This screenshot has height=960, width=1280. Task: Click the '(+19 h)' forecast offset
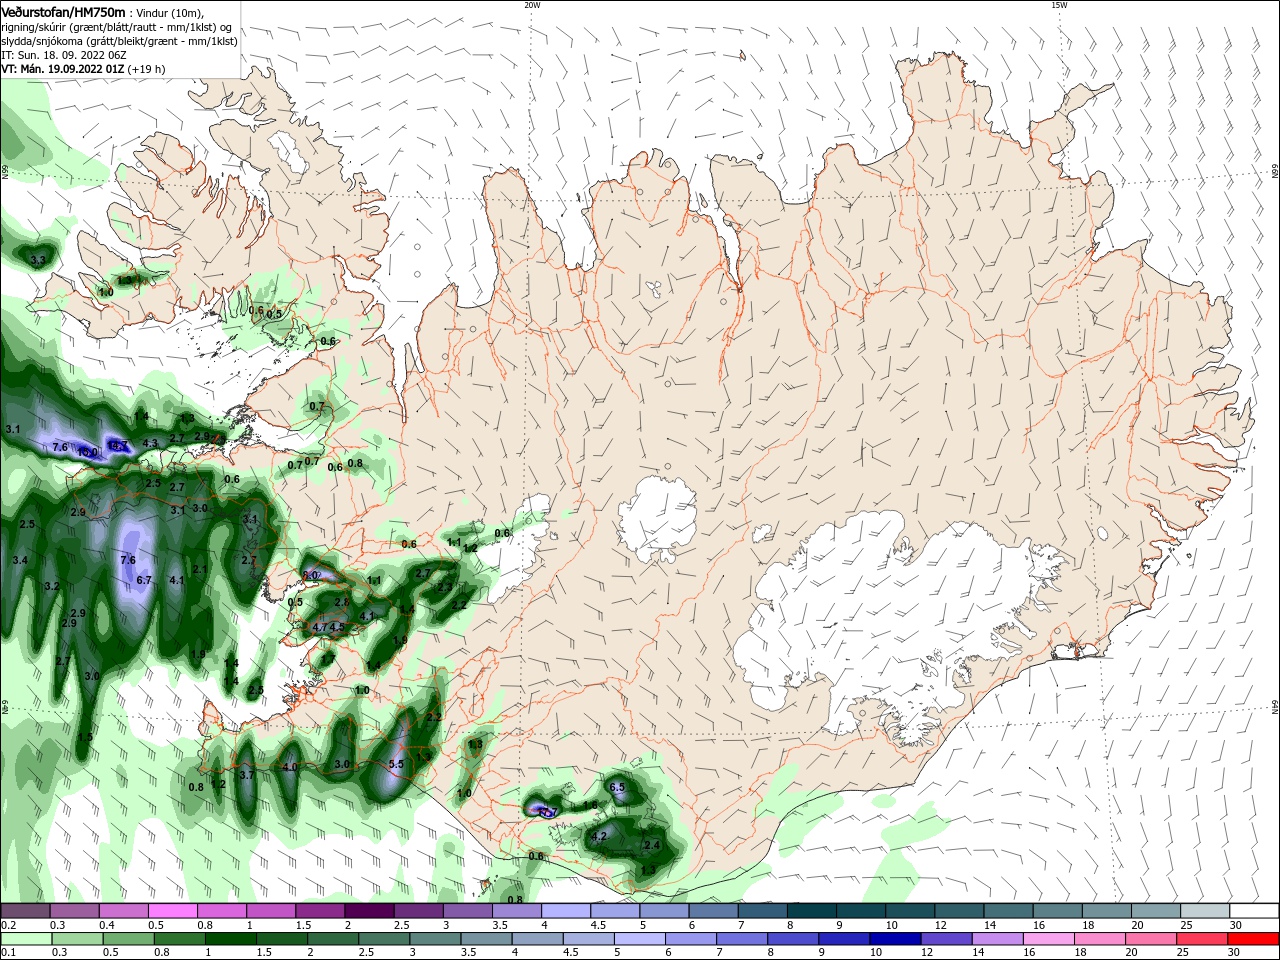[x=147, y=69]
